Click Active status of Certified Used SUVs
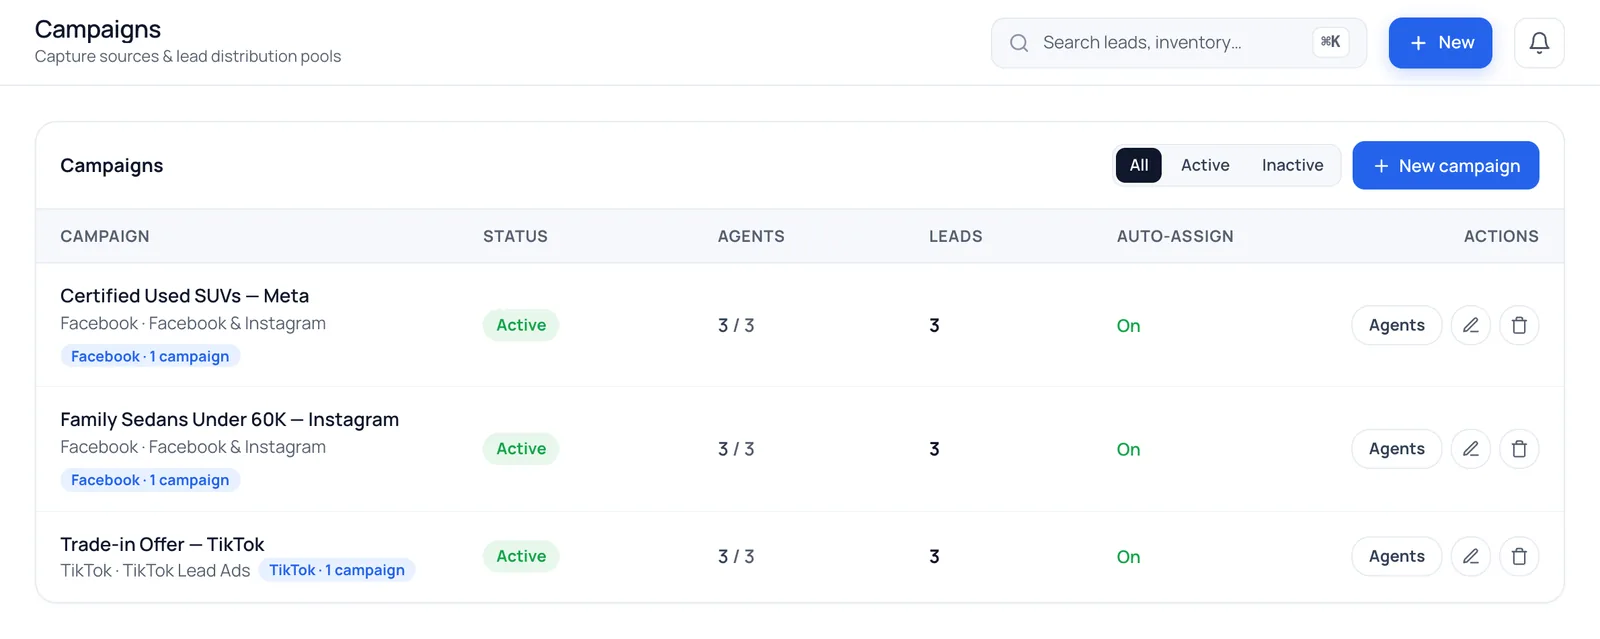 (521, 325)
